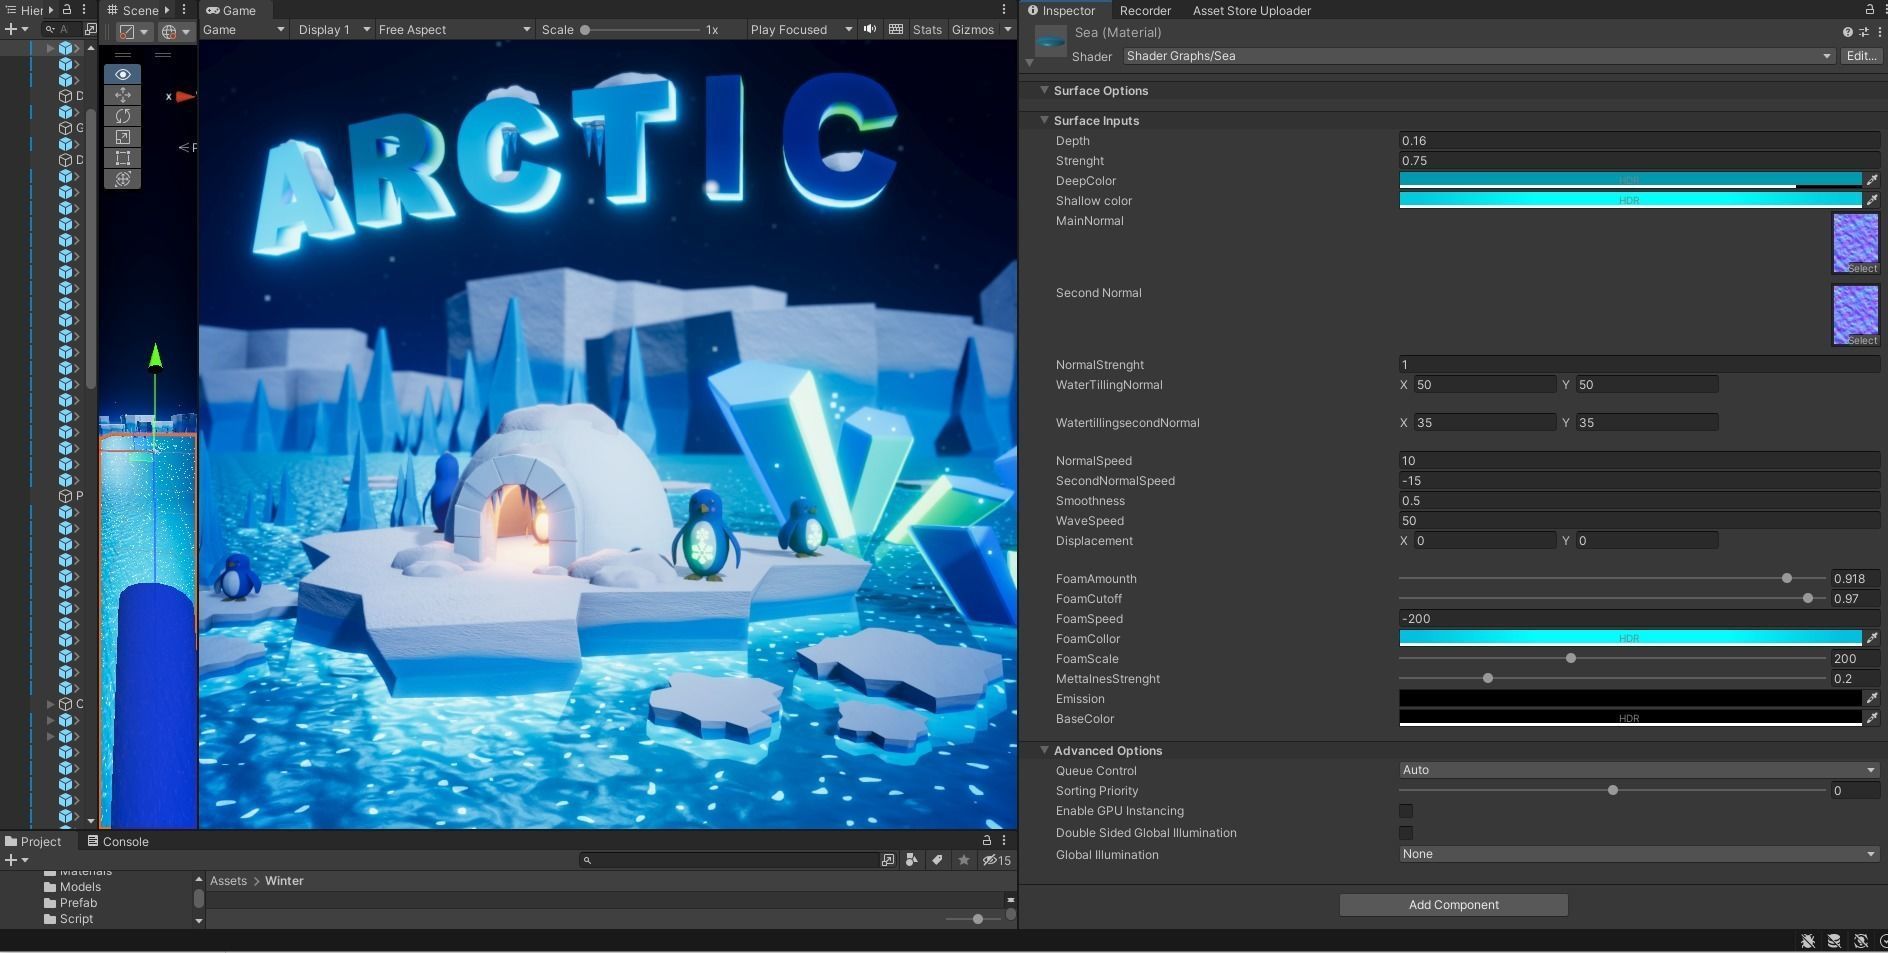The width and height of the screenshot is (1888, 953).
Task: Collapse Surface Options section
Action: click(1044, 90)
